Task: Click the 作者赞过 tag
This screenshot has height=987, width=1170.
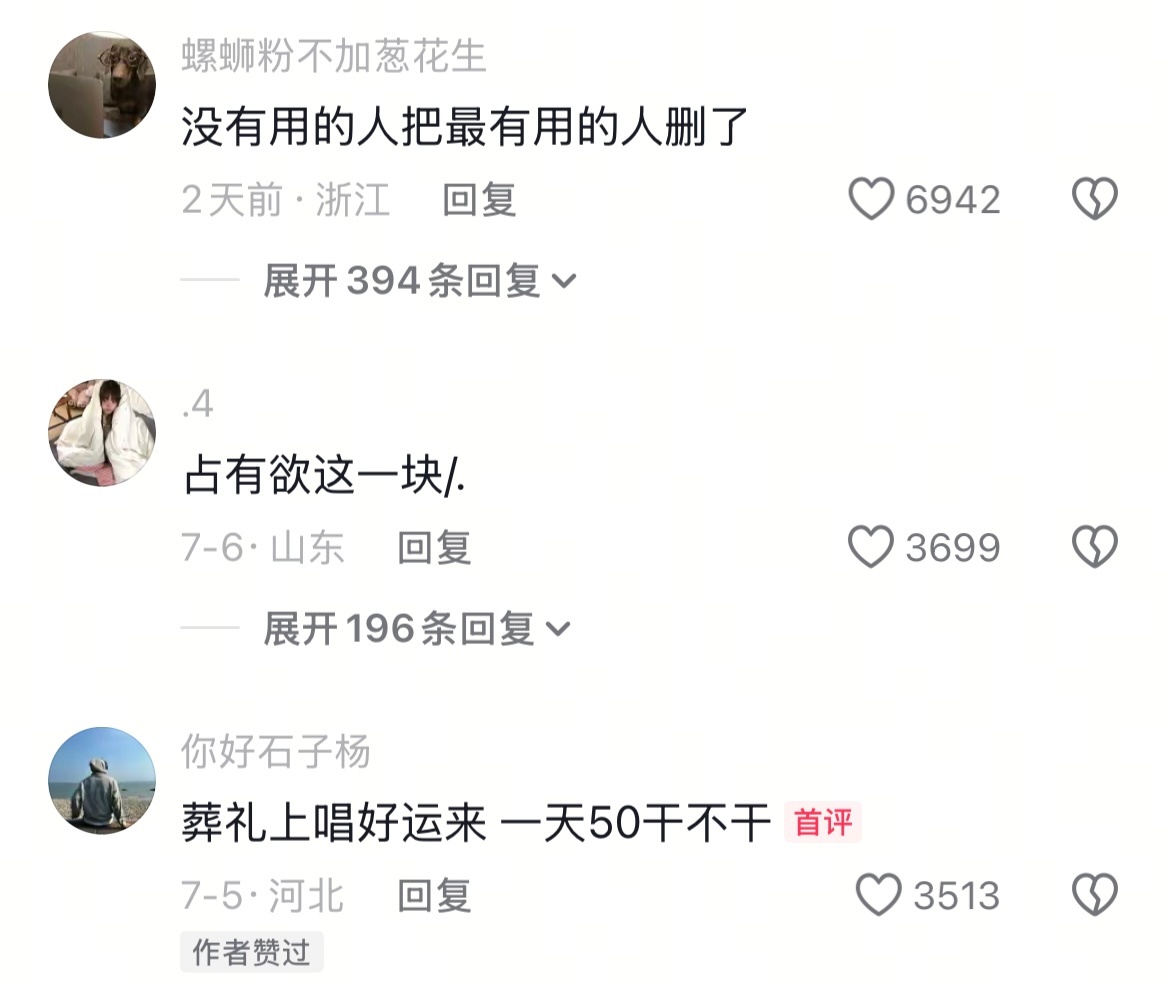Action: (x=251, y=952)
